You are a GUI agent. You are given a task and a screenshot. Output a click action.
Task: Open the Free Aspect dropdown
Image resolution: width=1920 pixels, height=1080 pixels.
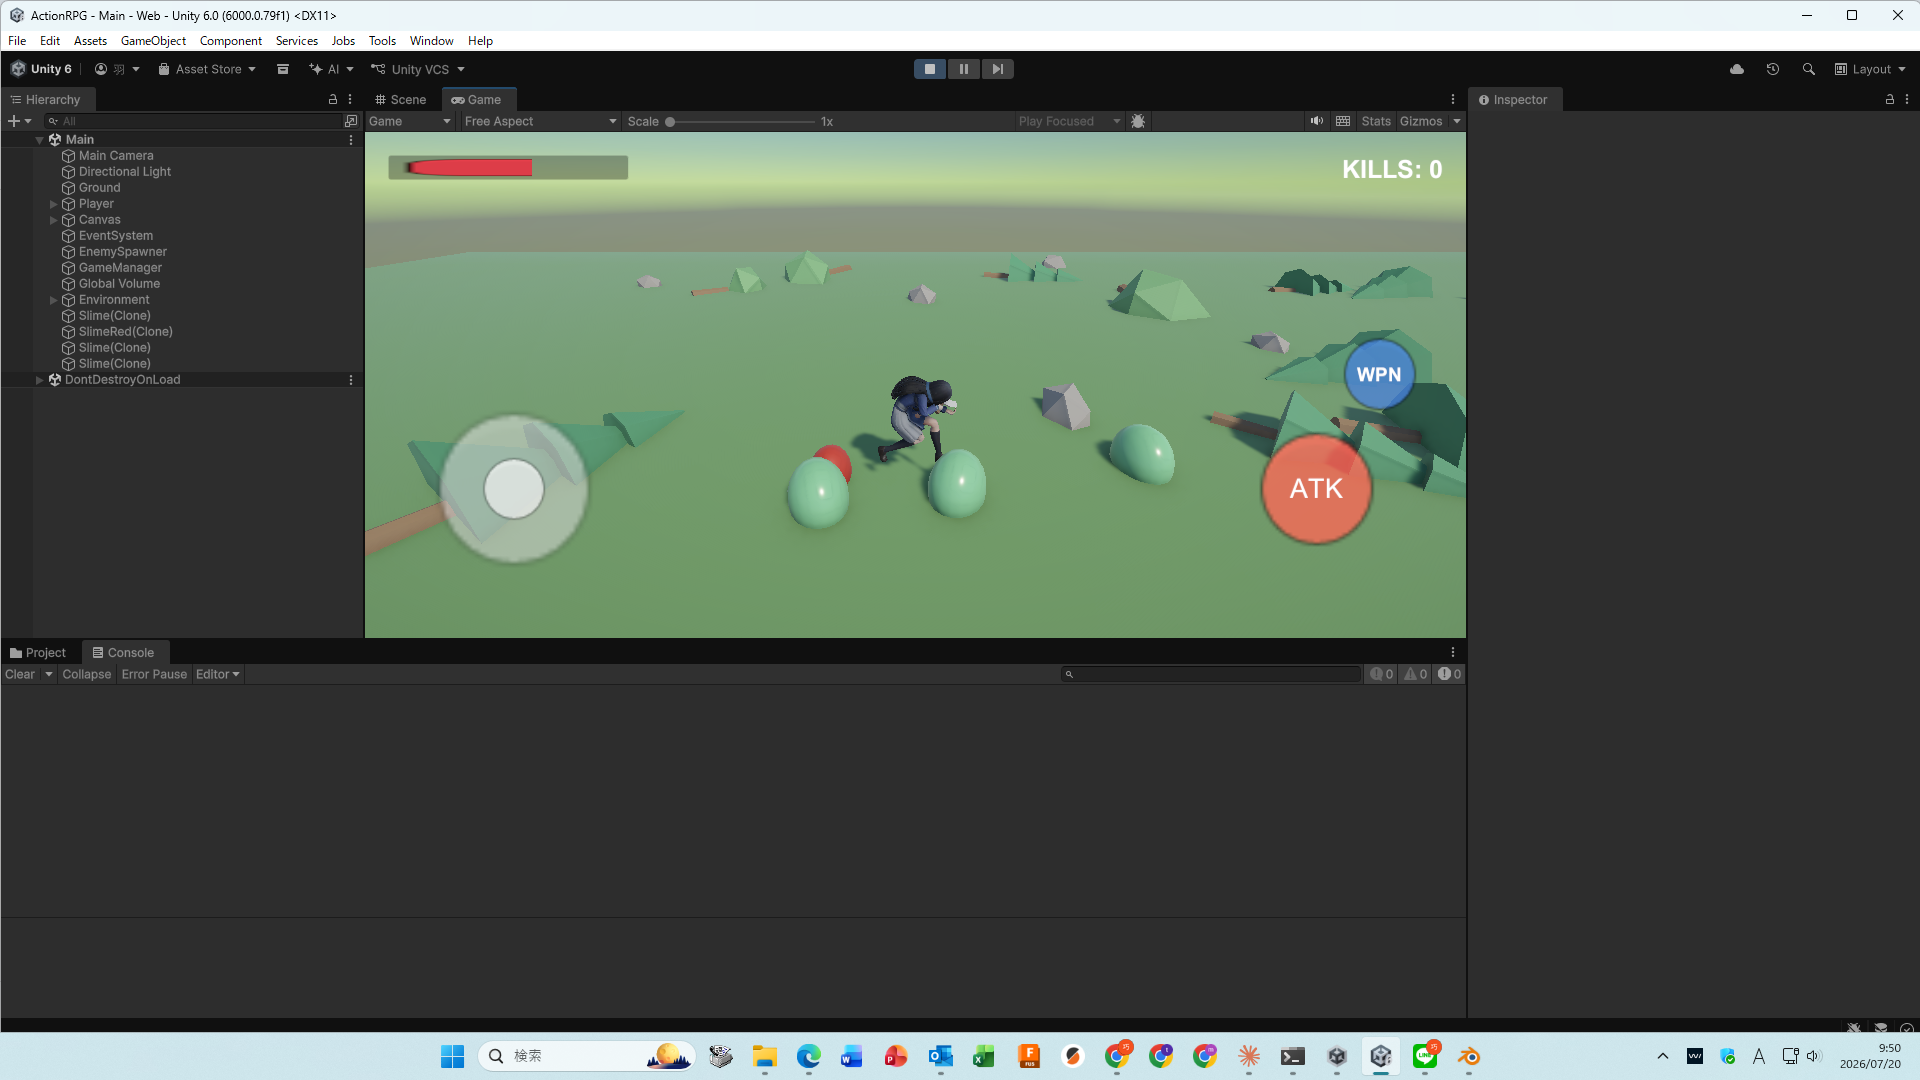click(540, 121)
